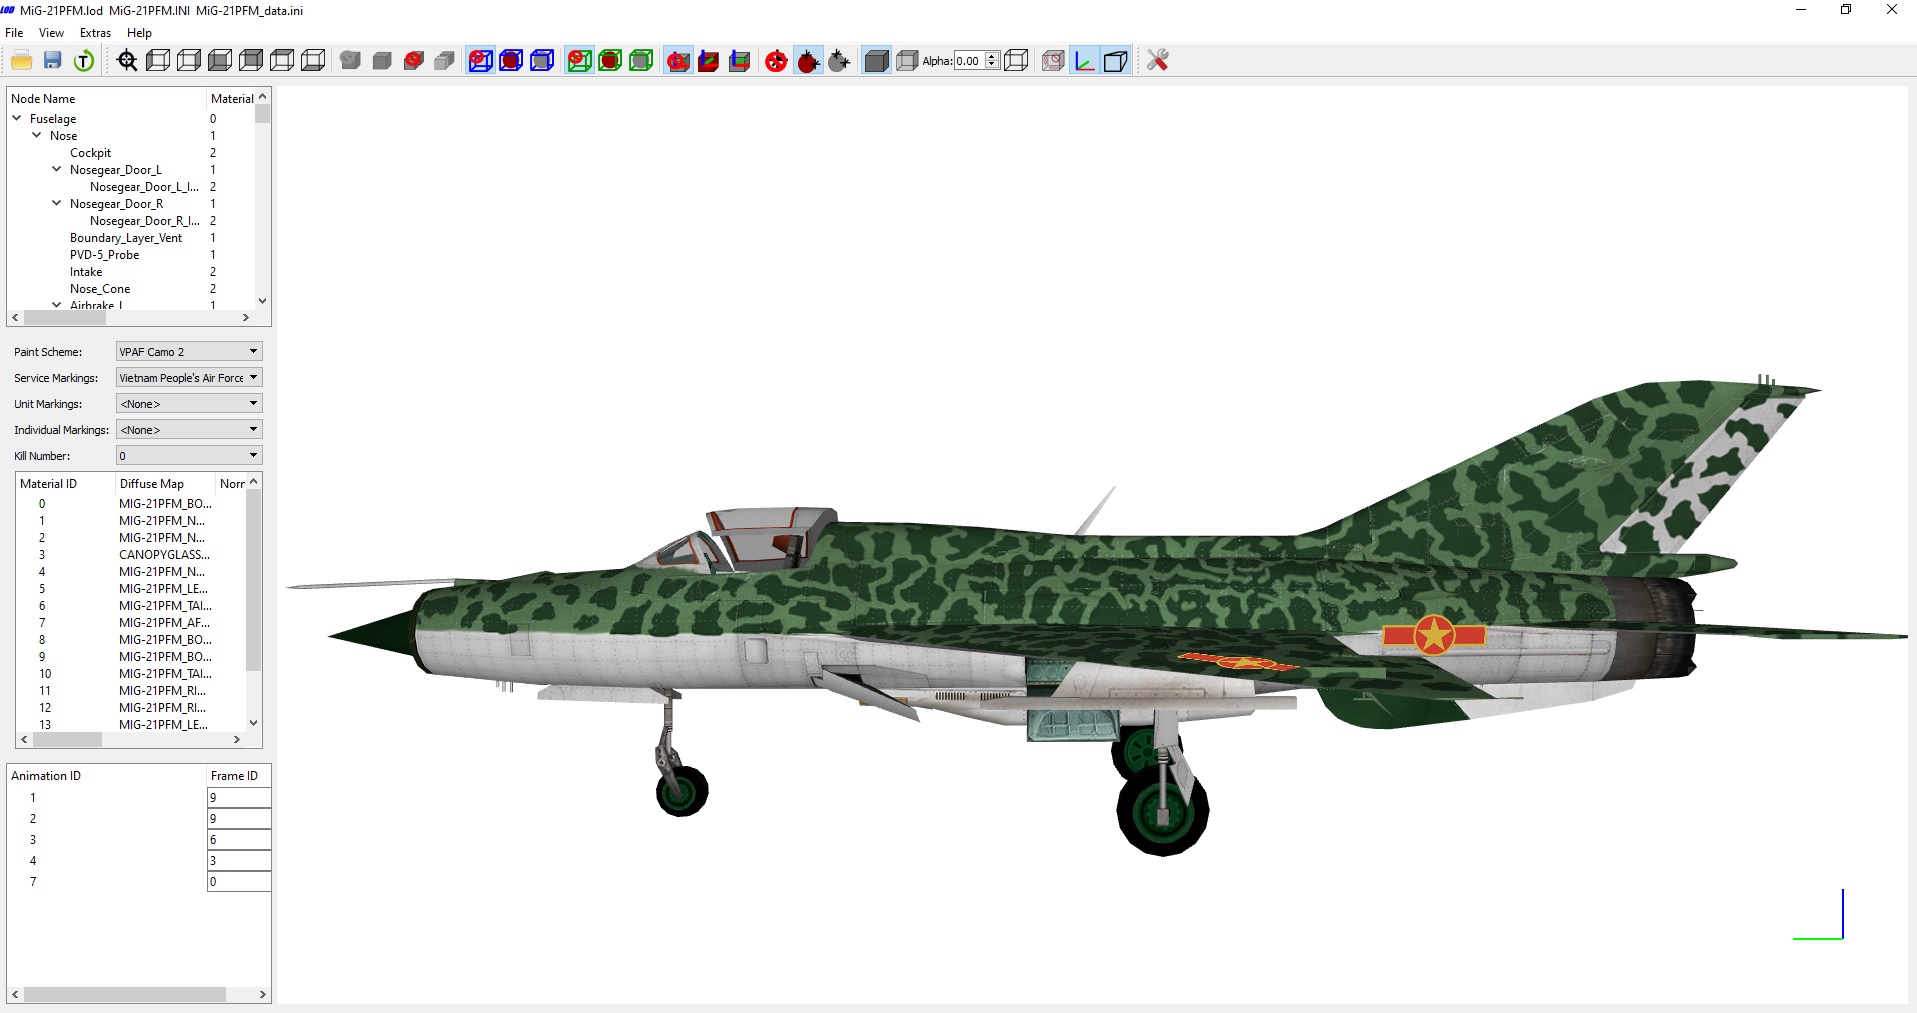This screenshot has height=1013, width=1917.
Task: Open the Help menu
Action: 139,33
